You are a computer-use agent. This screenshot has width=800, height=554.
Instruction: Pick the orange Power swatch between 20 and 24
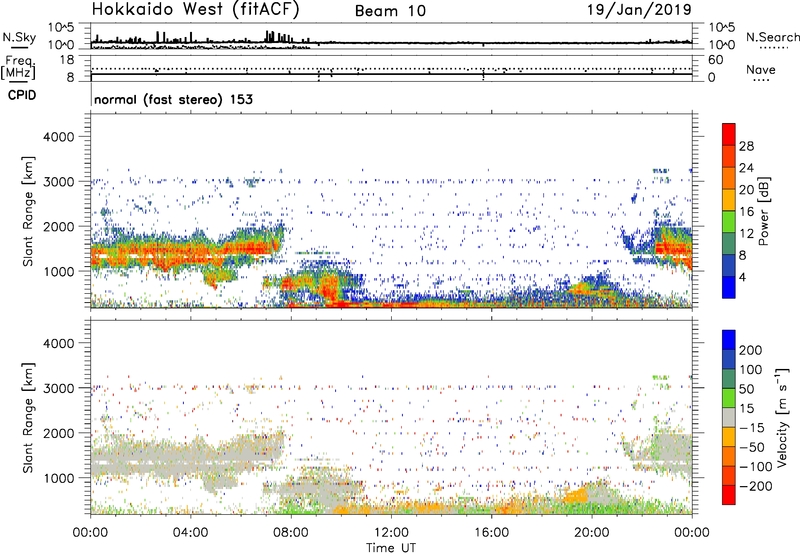click(729, 178)
